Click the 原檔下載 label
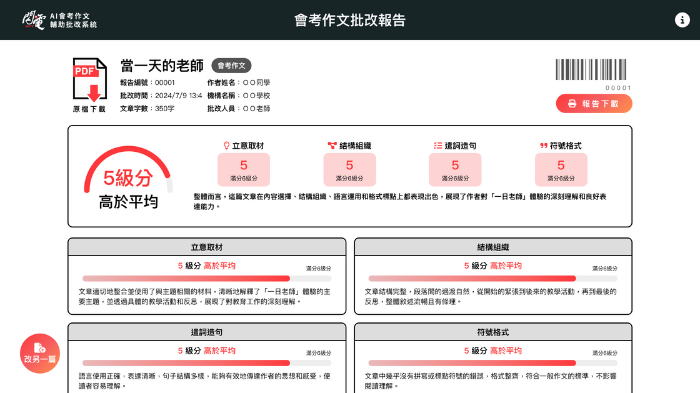Viewport: 700px width, 393px height. [89, 109]
